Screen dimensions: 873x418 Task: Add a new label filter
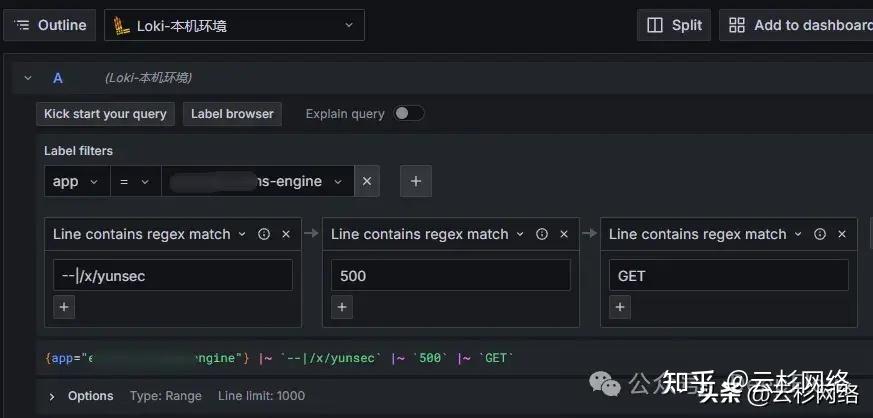click(416, 181)
